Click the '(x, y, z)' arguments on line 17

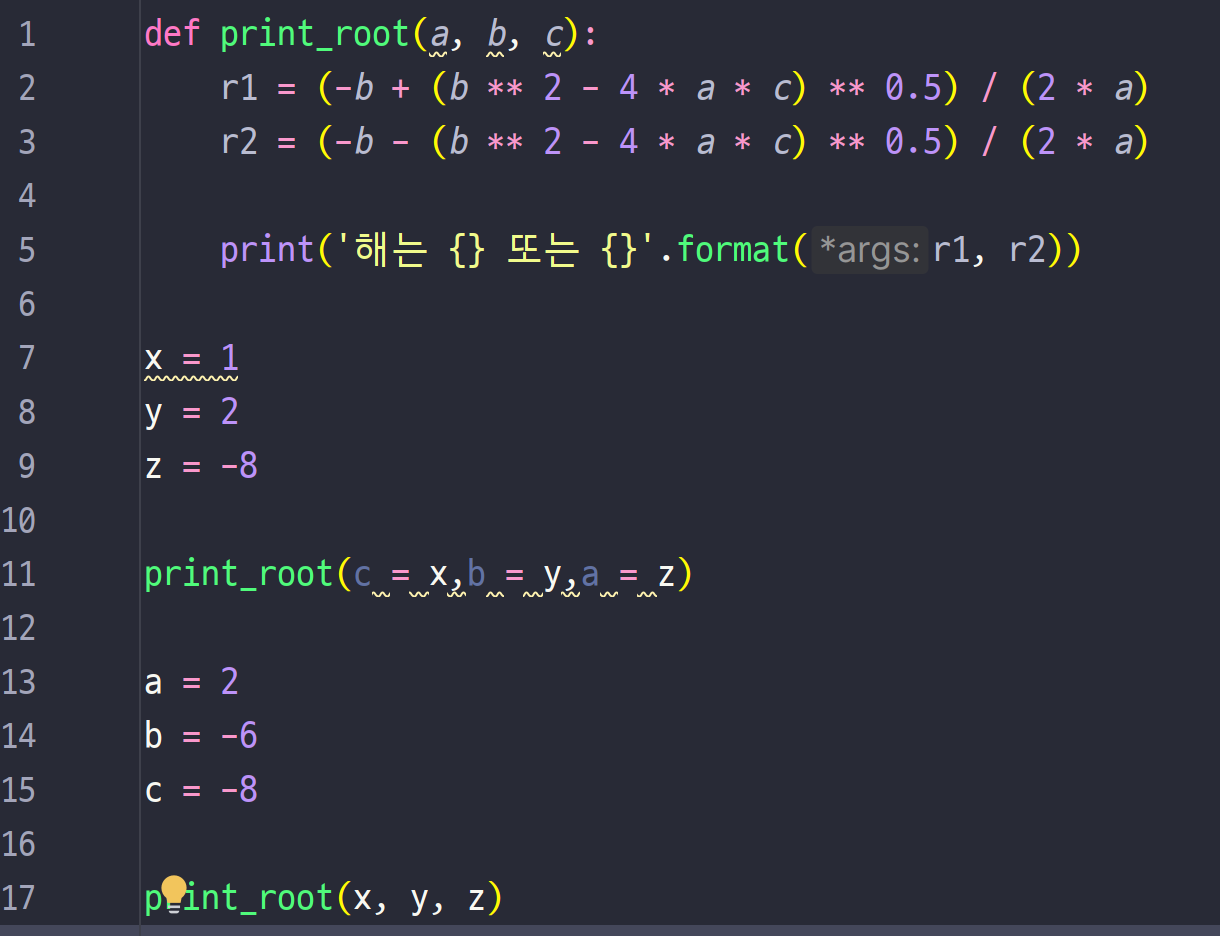[x=419, y=898]
